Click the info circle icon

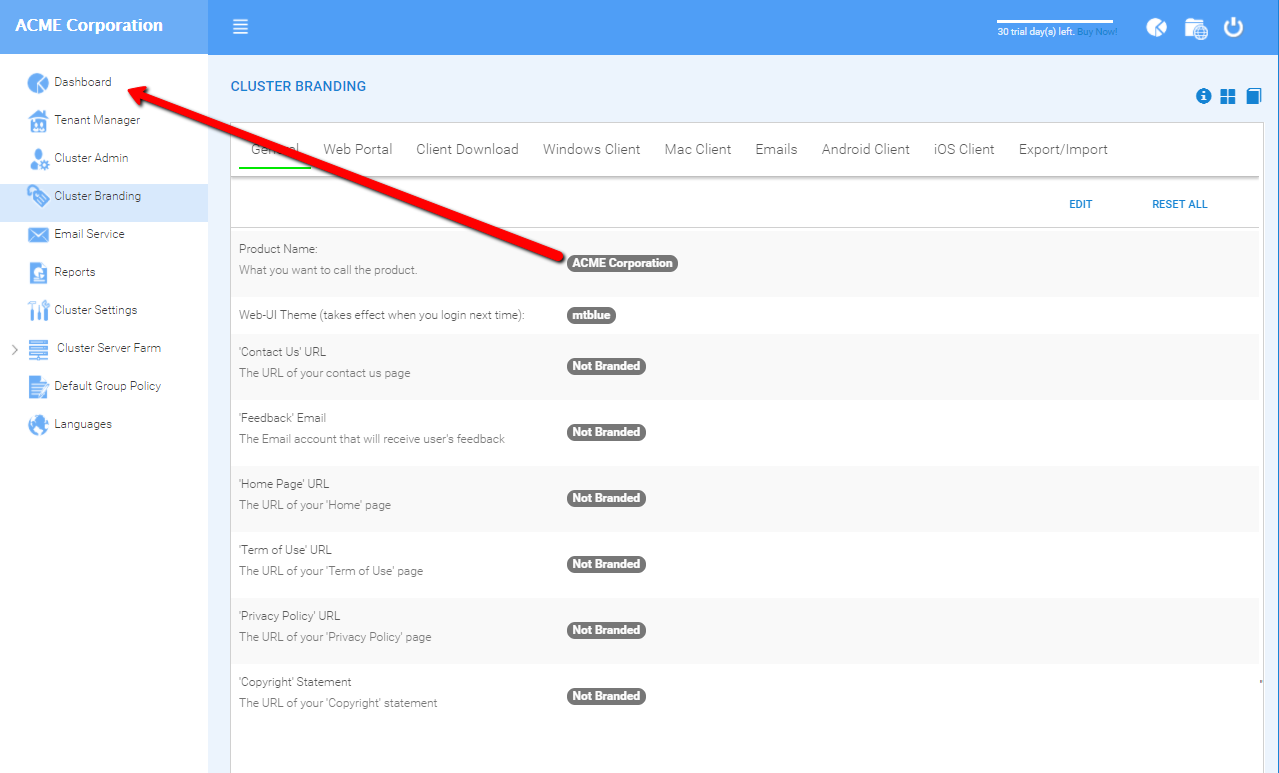point(1204,96)
